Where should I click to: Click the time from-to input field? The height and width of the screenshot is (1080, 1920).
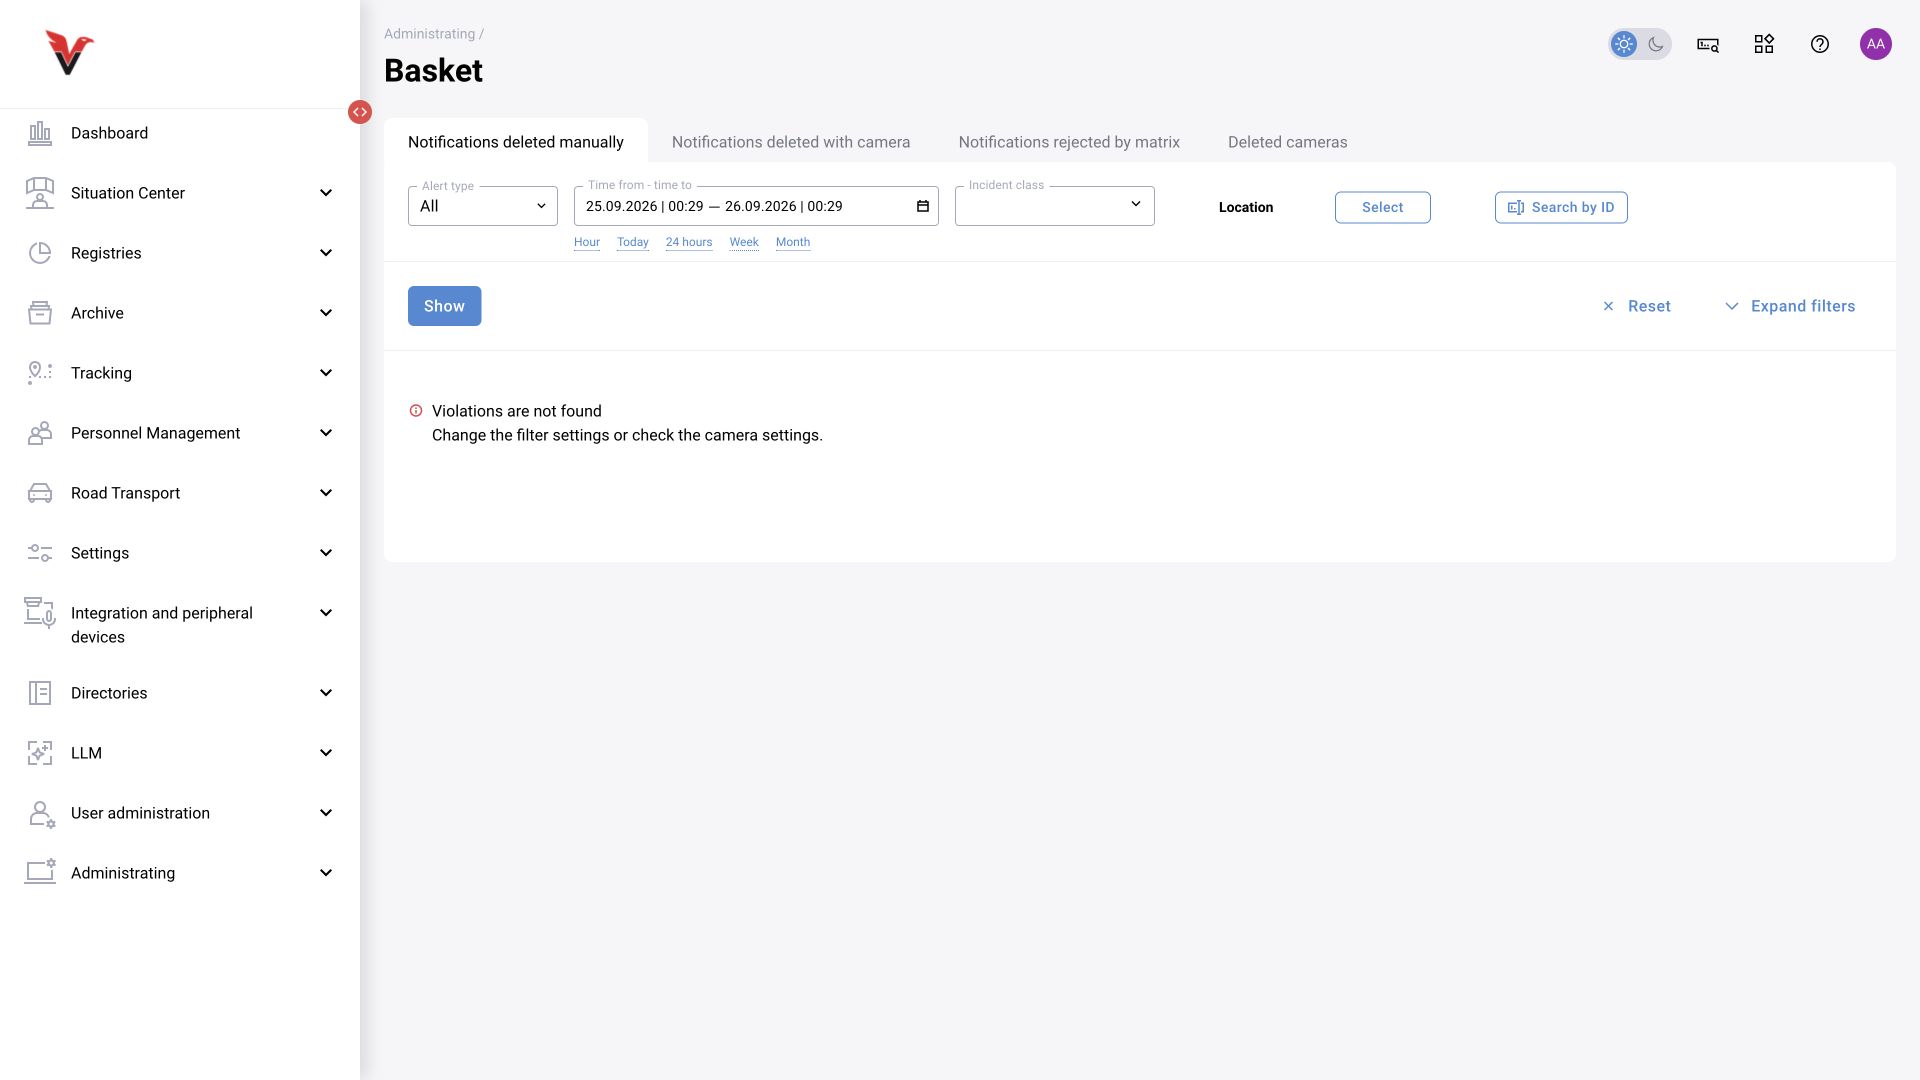tap(756, 206)
